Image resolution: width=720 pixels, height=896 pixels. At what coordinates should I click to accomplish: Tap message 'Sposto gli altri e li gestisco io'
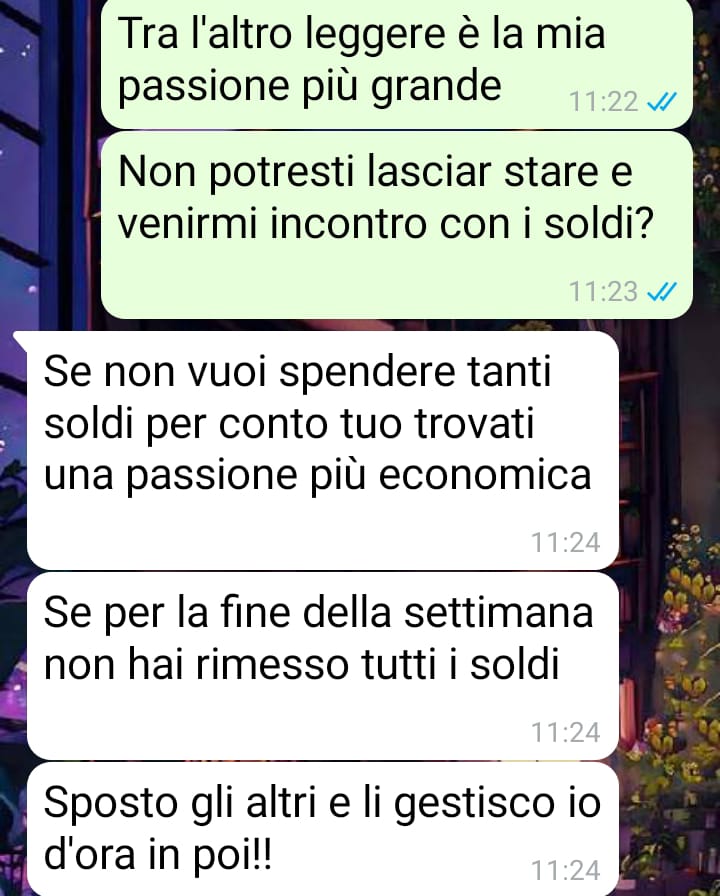(323, 829)
